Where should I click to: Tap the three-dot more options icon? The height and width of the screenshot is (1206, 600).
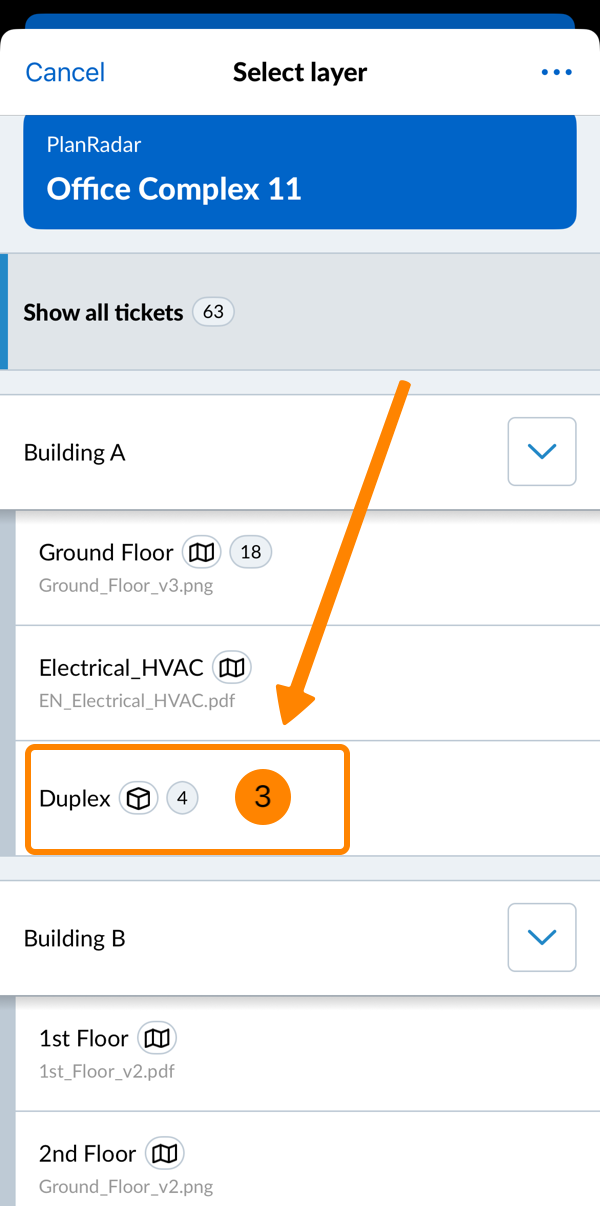tap(556, 72)
